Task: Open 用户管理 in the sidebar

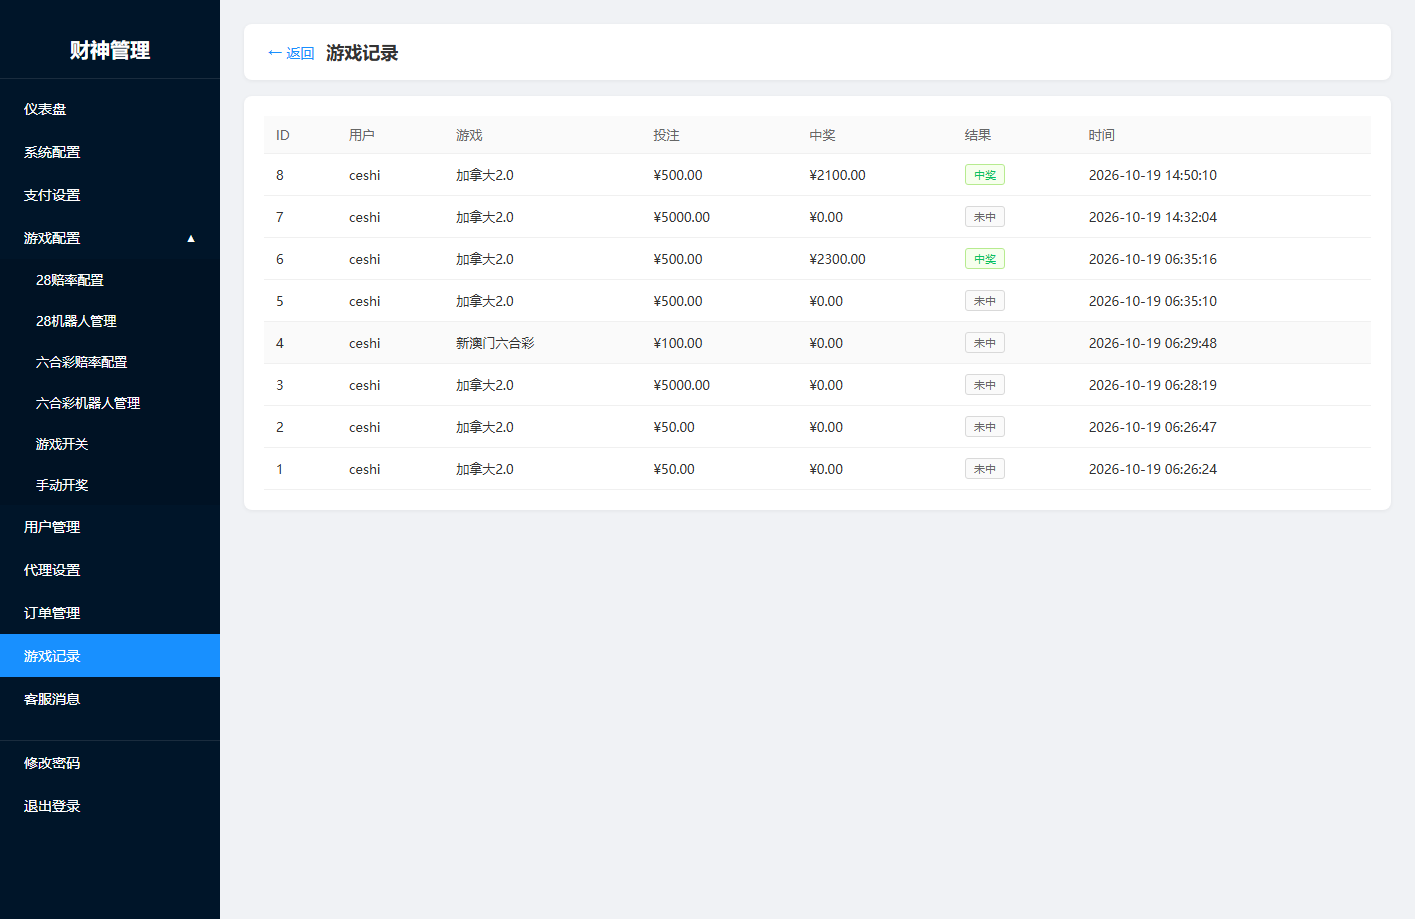Action: pos(110,527)
